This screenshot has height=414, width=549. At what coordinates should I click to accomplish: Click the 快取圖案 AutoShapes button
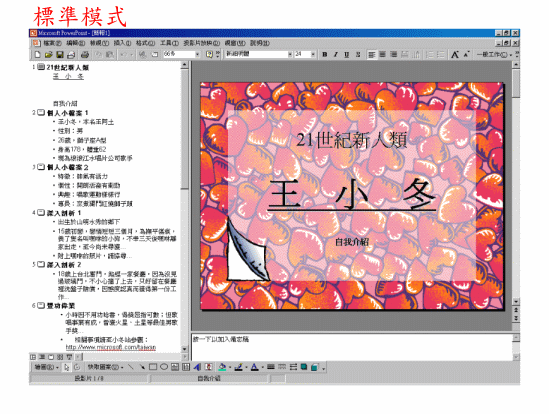point(105,367)
